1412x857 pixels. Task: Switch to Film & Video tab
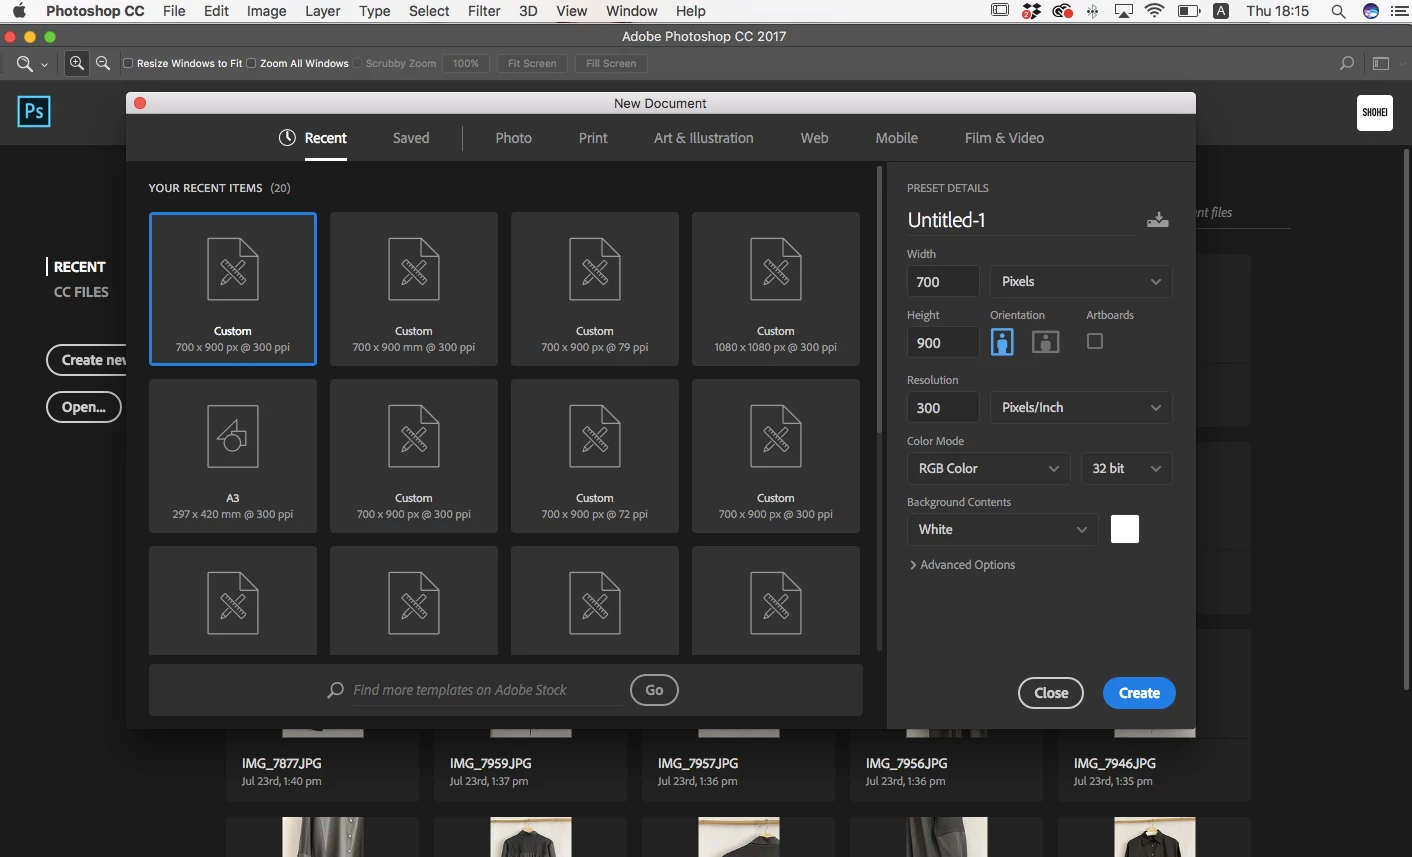click(1004, 138)
